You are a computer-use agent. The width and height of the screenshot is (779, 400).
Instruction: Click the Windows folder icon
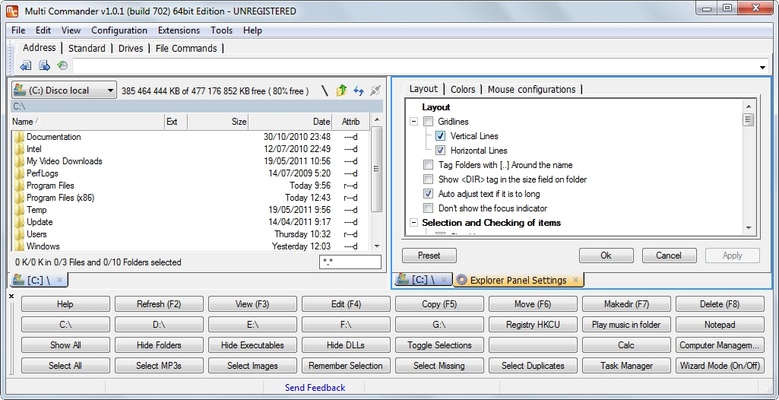19,246
